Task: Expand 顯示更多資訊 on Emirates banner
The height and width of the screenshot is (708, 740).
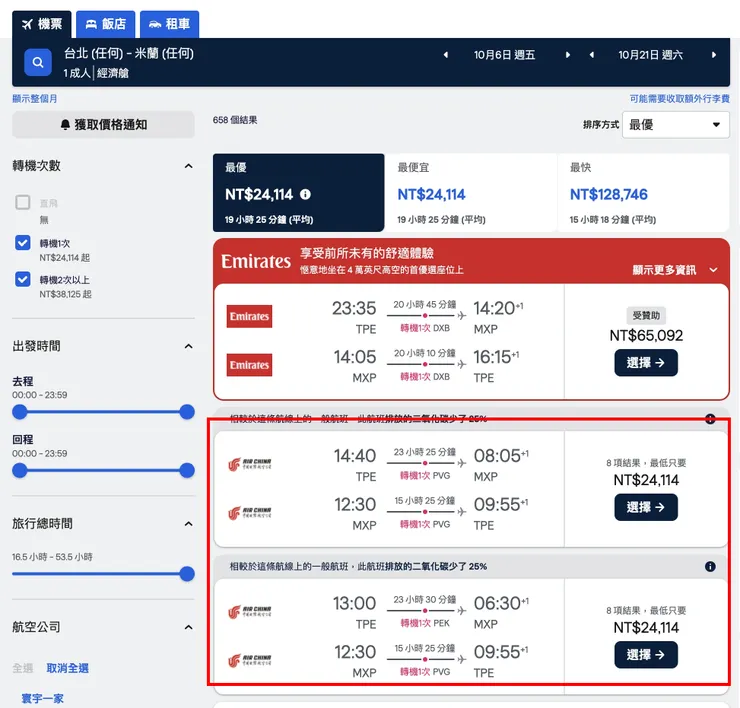Action: point(675,270)
